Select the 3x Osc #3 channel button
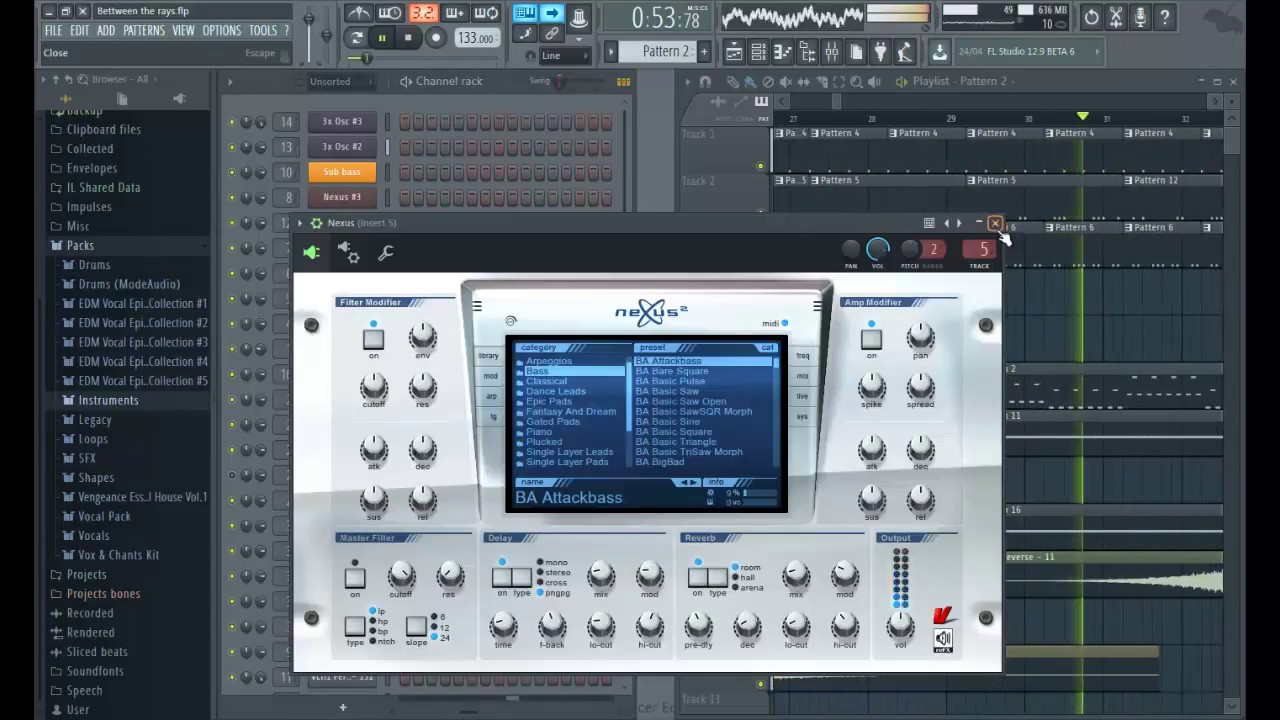 [x=342, y=121]
